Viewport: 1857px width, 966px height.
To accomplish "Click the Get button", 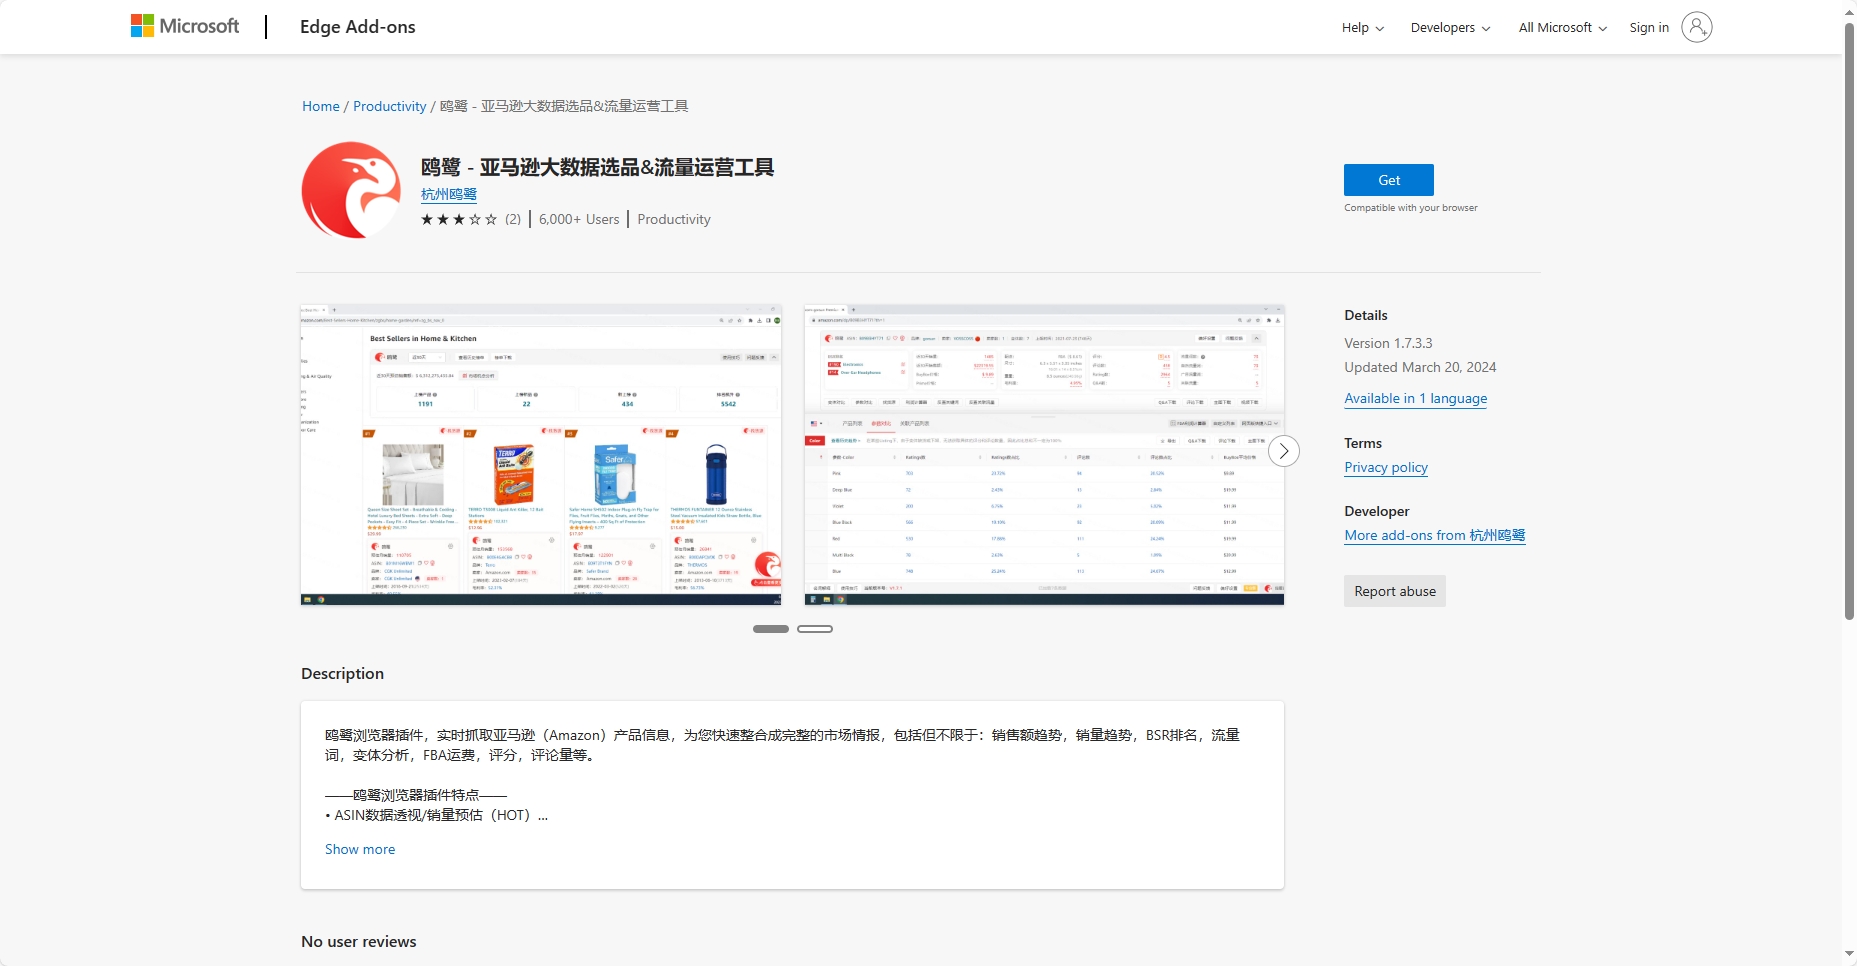I will (x=1389, y=180).
